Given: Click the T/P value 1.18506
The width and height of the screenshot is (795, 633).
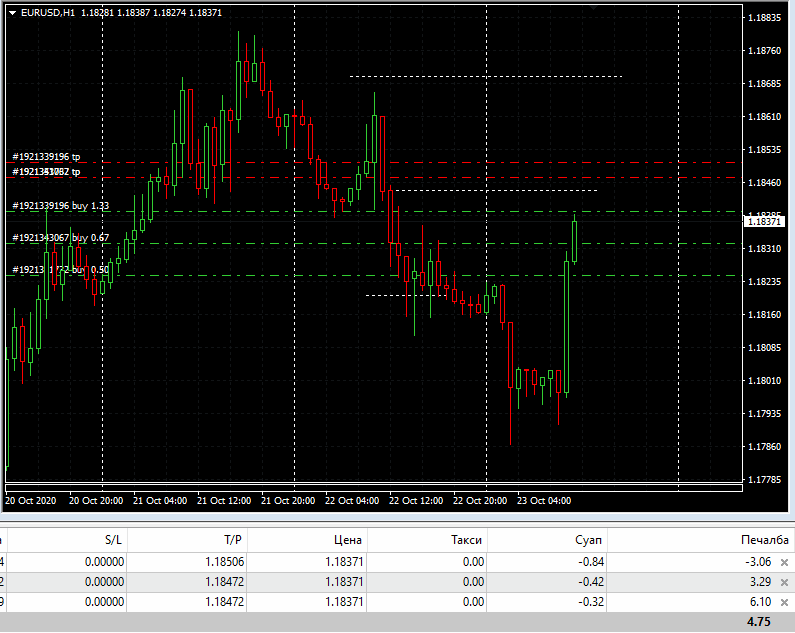Looking at the screenshot, I should [x=225, y=562].
